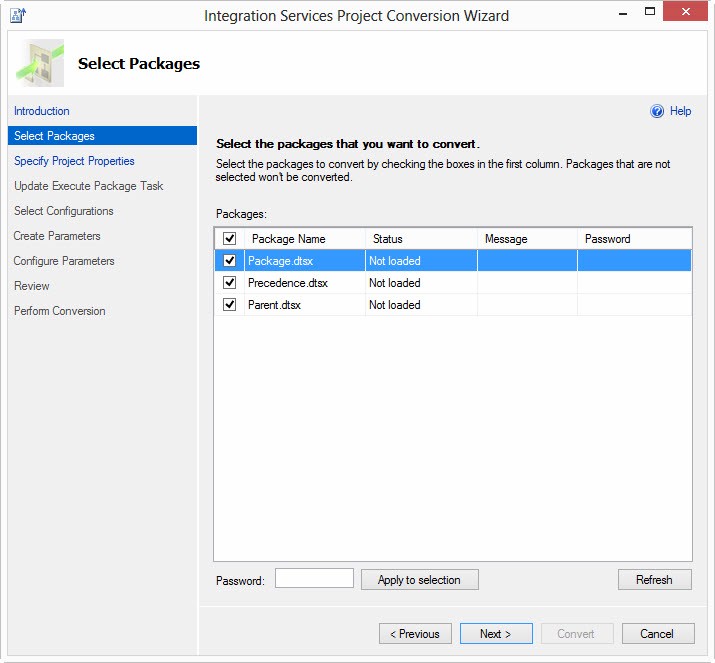Screen dimensions: 715x663
Task: Click the blue Help question mark icon
Action: pyautogui.click(x=657, y=111)
